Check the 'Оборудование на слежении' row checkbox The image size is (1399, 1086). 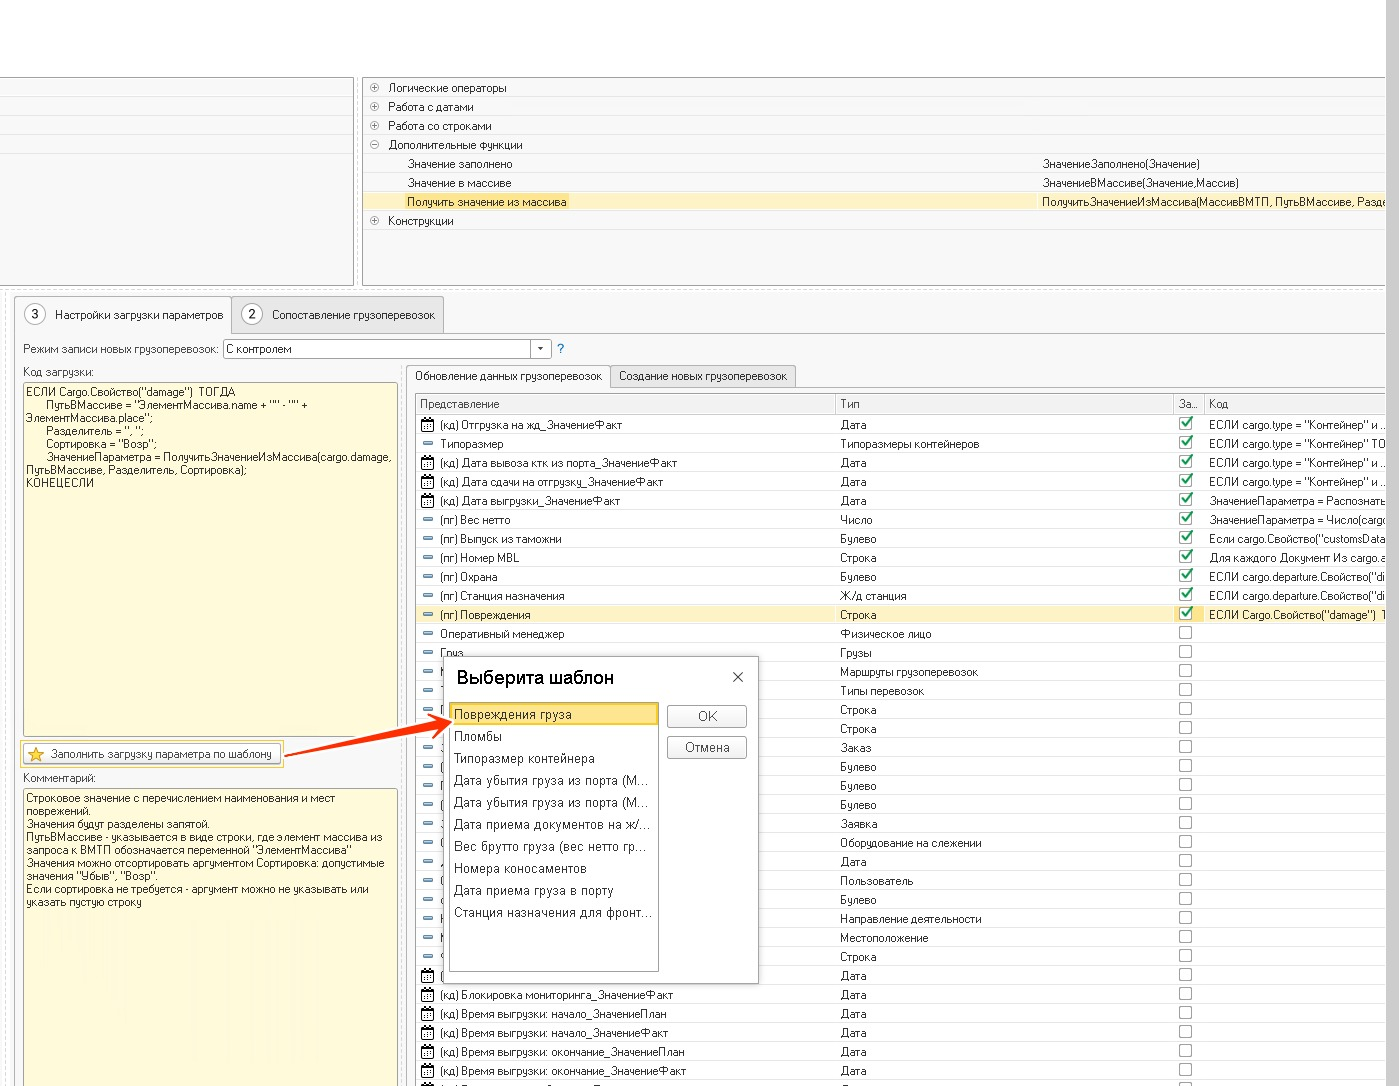pyautogui.click(x=1186, y=842)
